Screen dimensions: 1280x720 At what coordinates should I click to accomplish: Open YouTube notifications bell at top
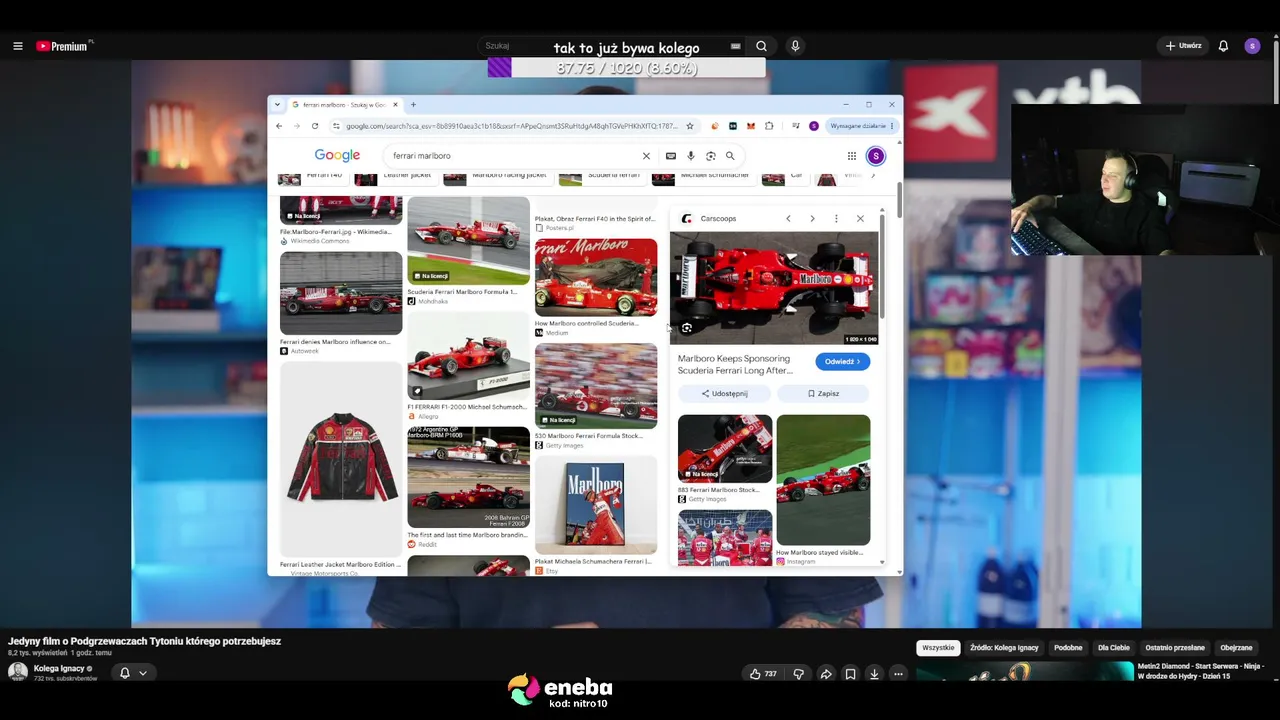click(x=1223, y=46)
